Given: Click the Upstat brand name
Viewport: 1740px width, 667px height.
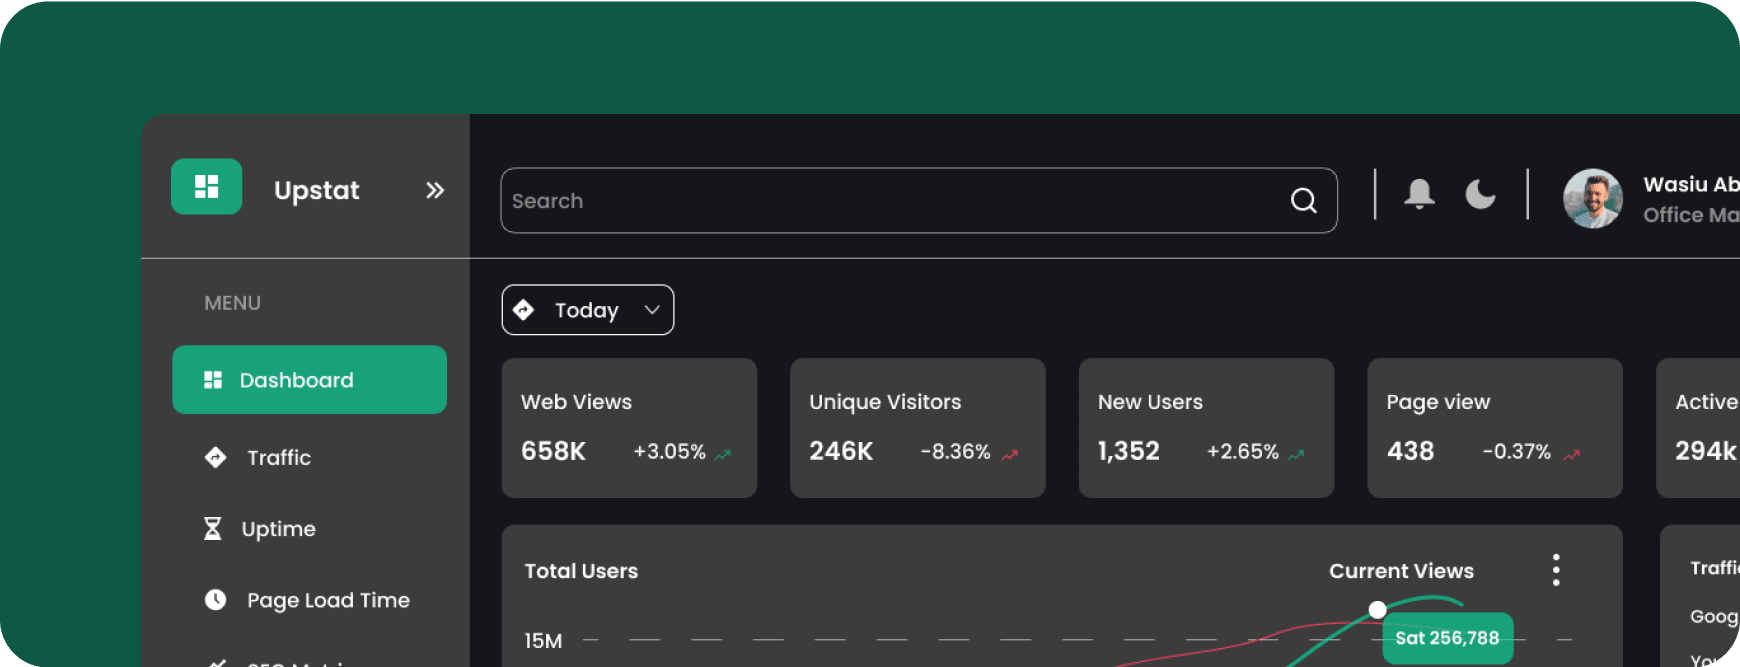Looking at the screenshot, I should pos(317,191).
